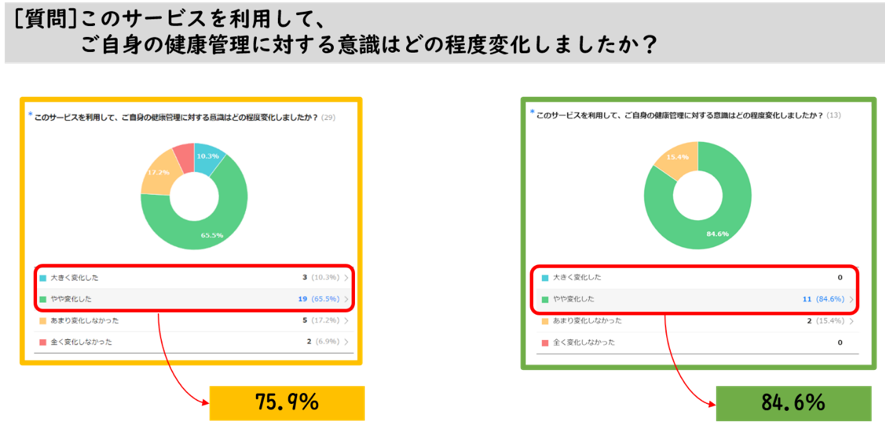Click the cyan 大きく変化した legend swatch in left panel
This screenshot has height=429, width=885.
pyautogui.click(x=42, y=278)
